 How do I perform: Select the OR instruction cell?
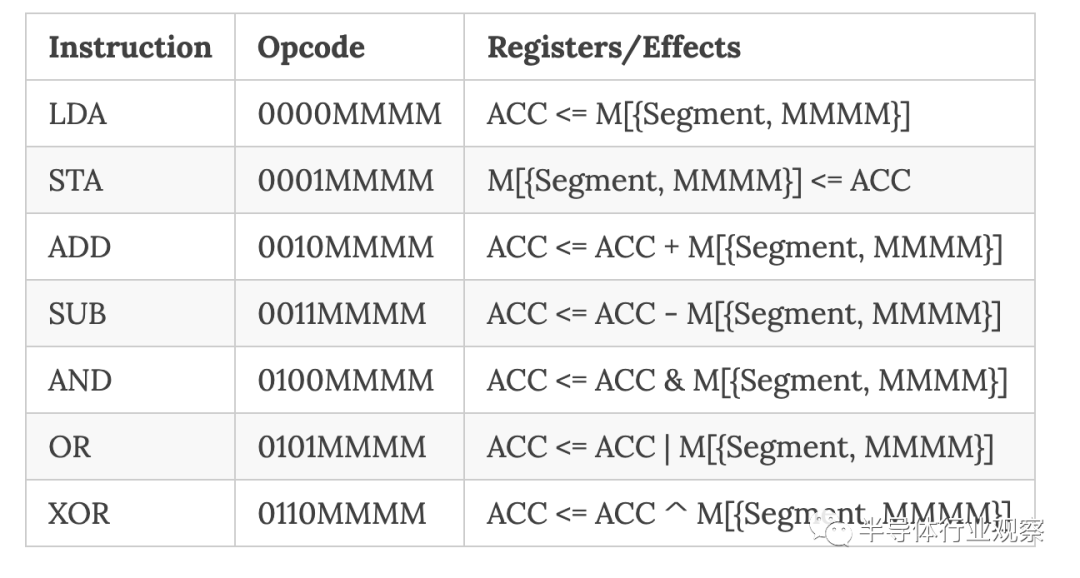pos(69,447)
